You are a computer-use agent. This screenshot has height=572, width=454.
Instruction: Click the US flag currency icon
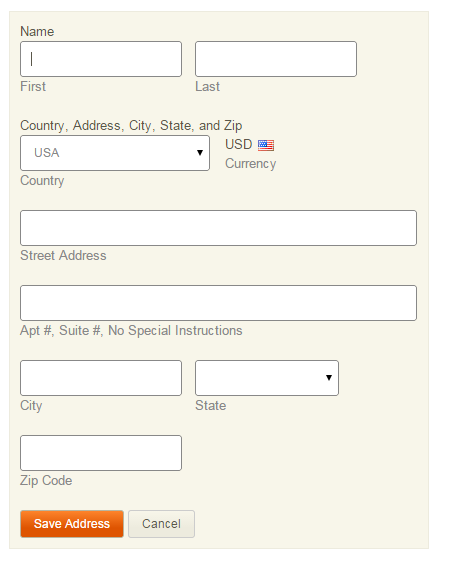266,145
